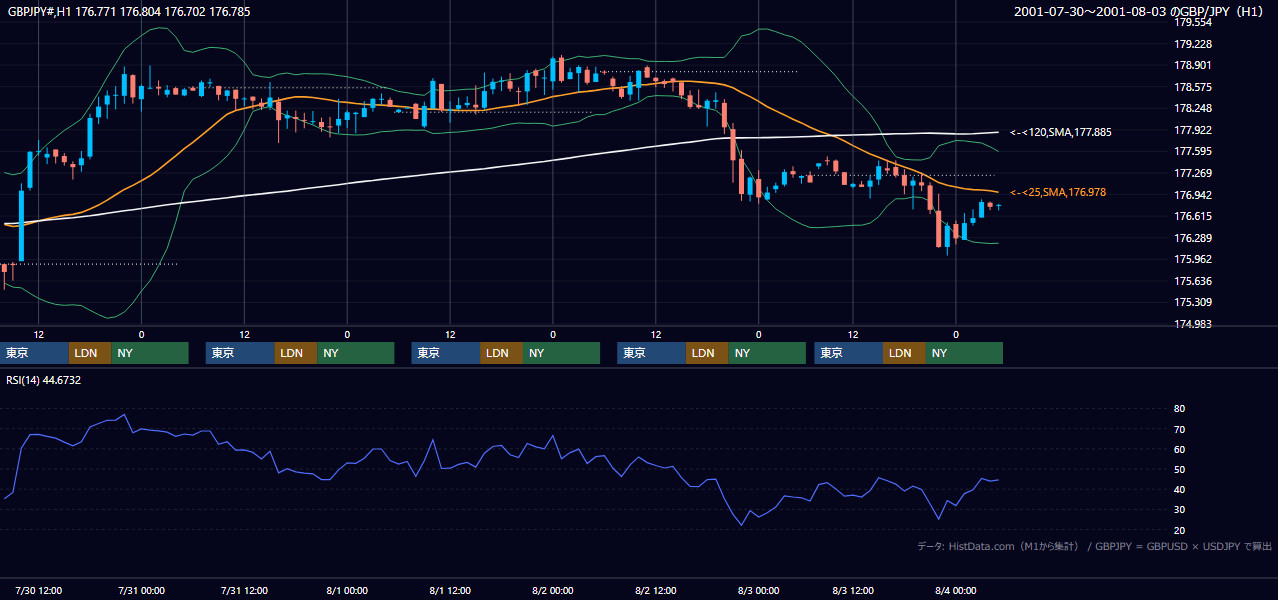
Task: Click price axis label 177.595
Action: pos(1192,151)
